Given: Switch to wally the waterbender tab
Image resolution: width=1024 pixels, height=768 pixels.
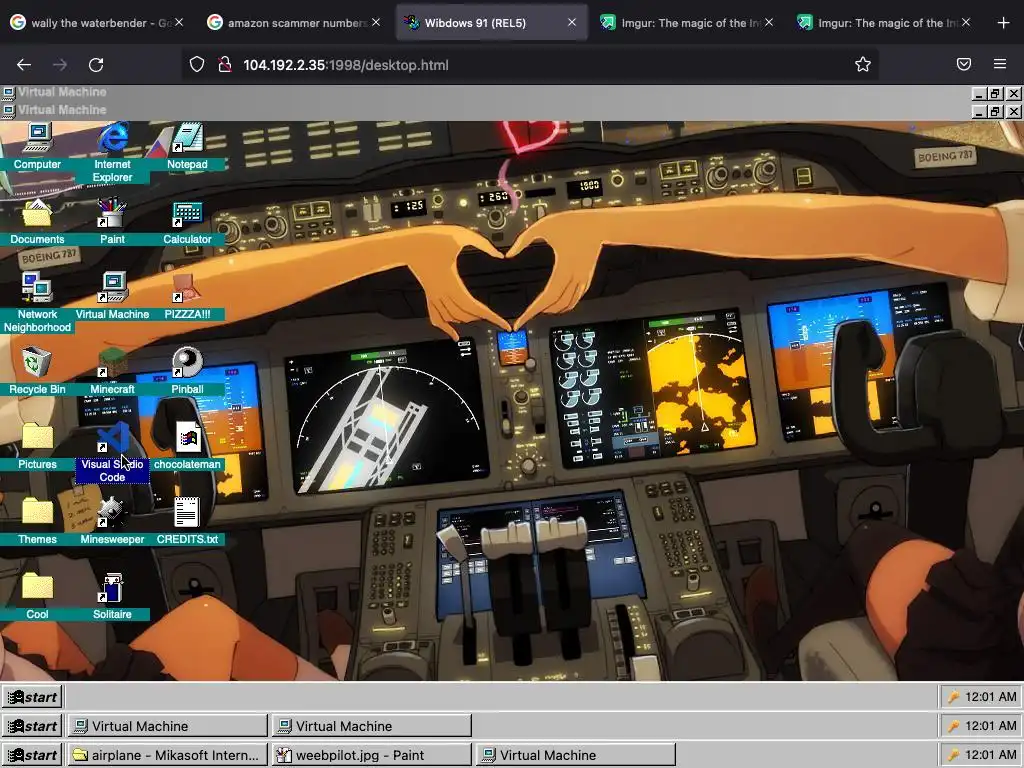Looking at the screenshot, I should [x=98, y=23].
